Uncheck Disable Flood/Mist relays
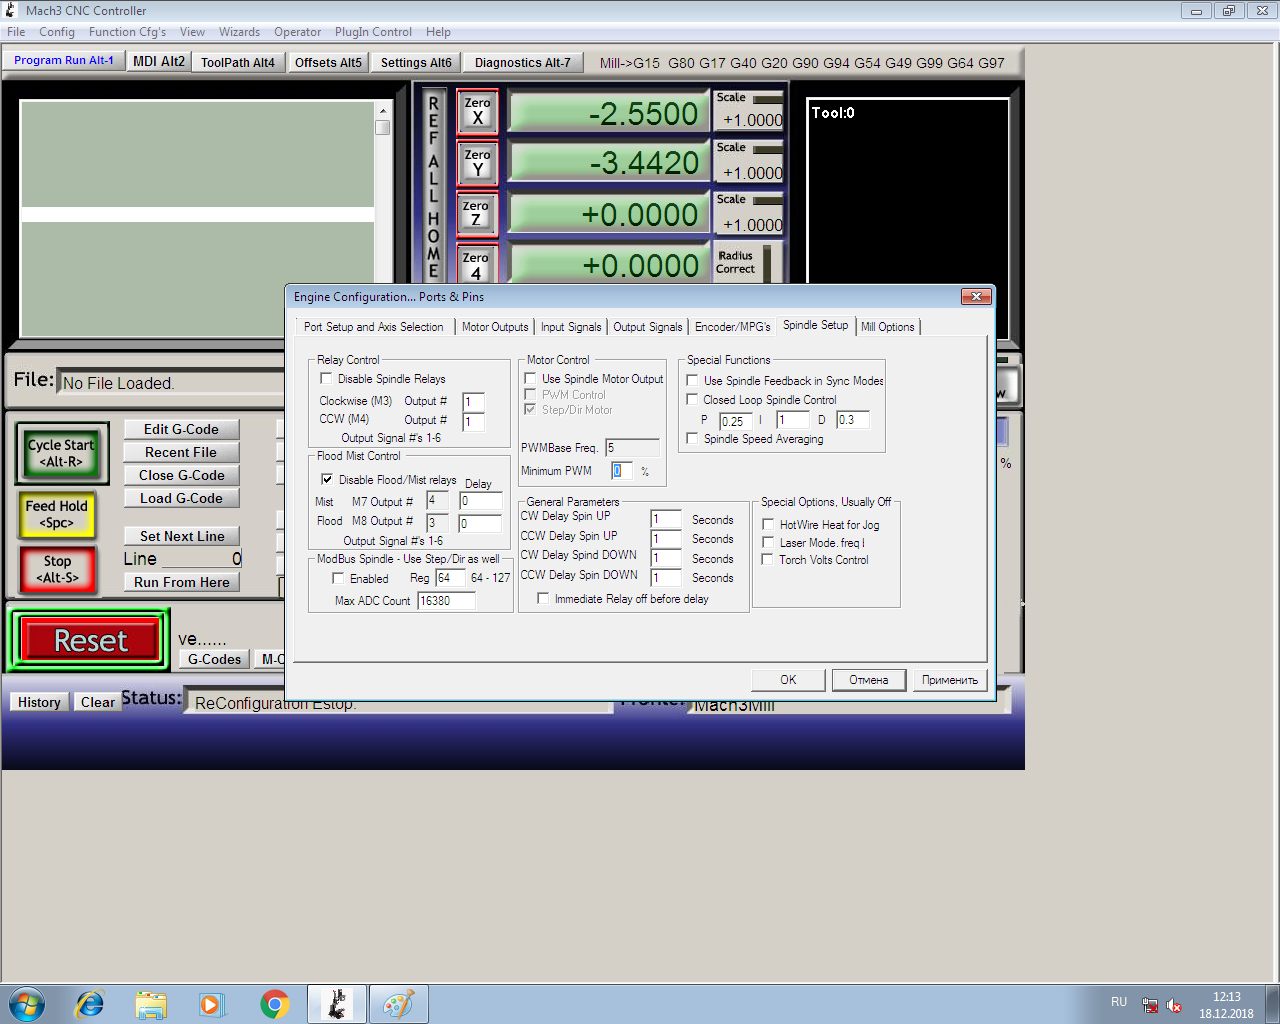Viewport: 1280px width, 1024px height. click(326, 479)
